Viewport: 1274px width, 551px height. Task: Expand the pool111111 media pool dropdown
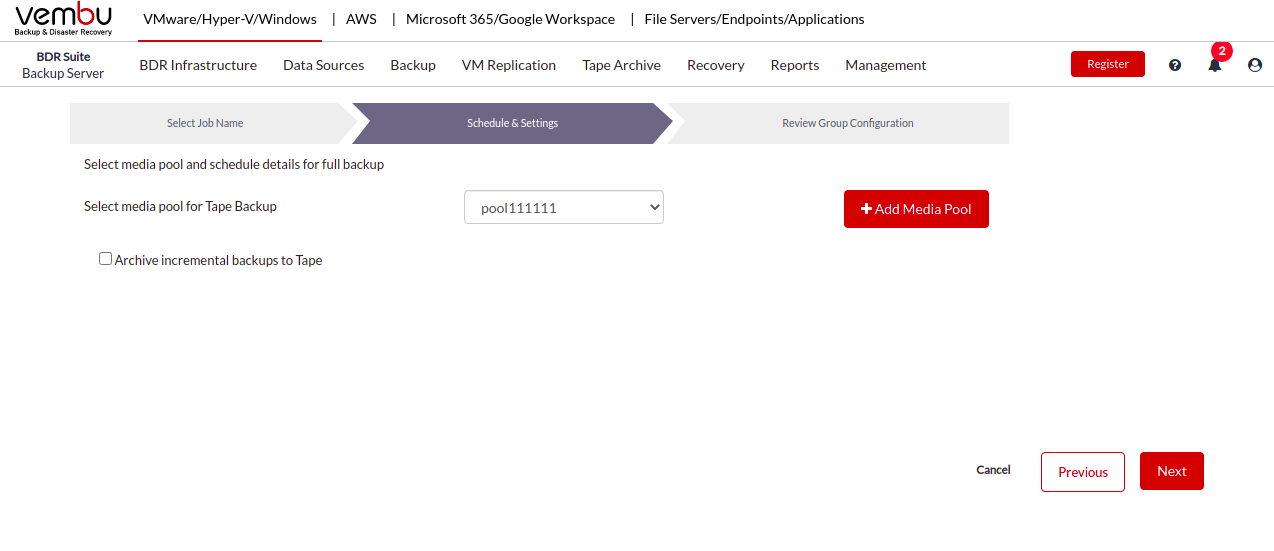pyautogui.click(x=564, y=207)
